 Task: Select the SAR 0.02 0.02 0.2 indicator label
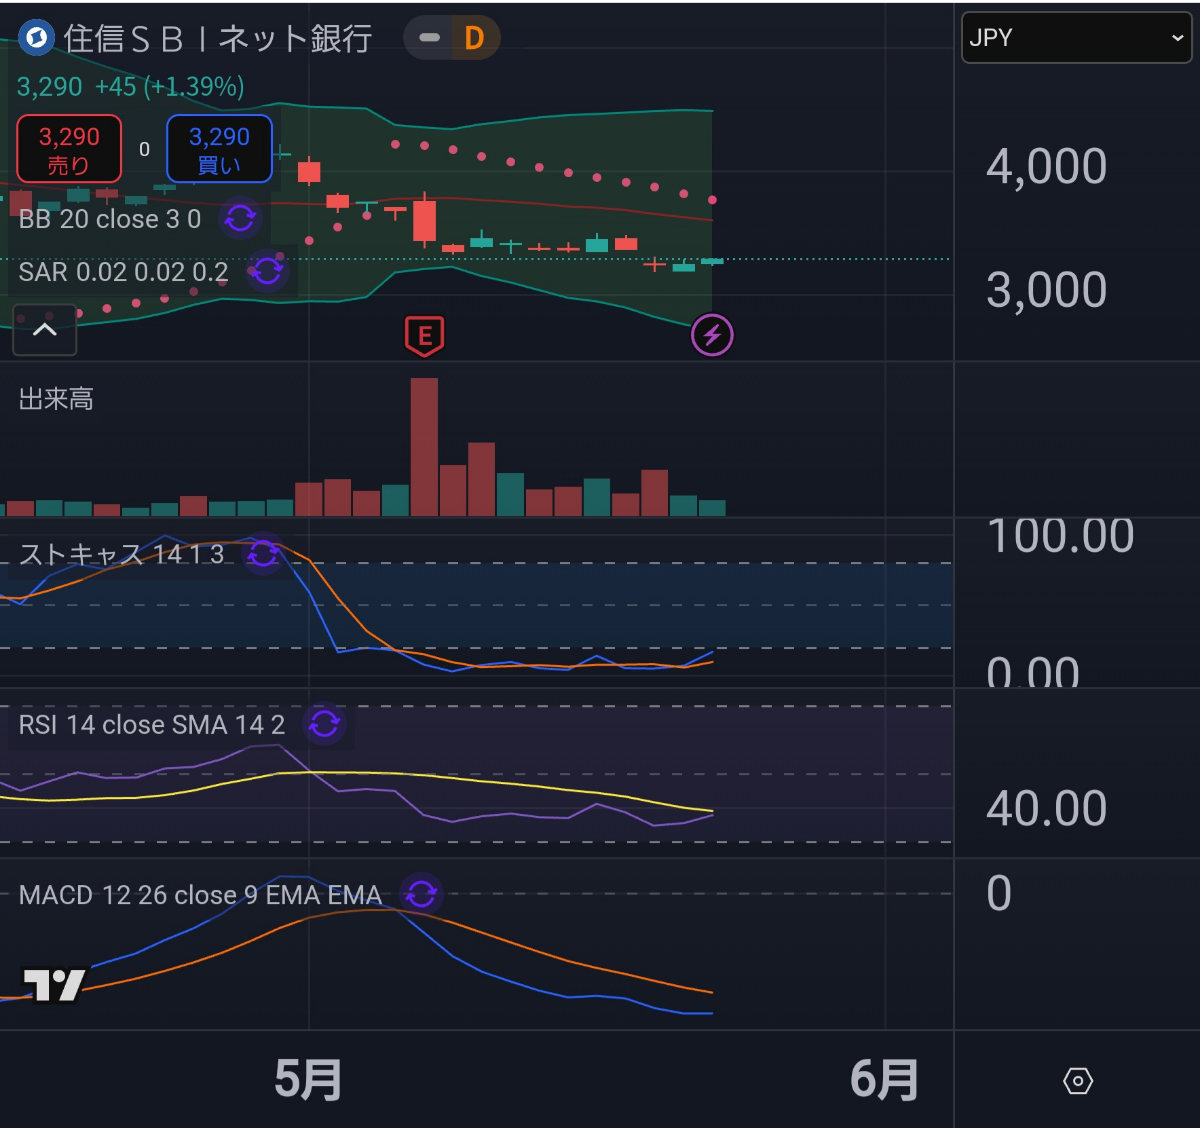123,271
